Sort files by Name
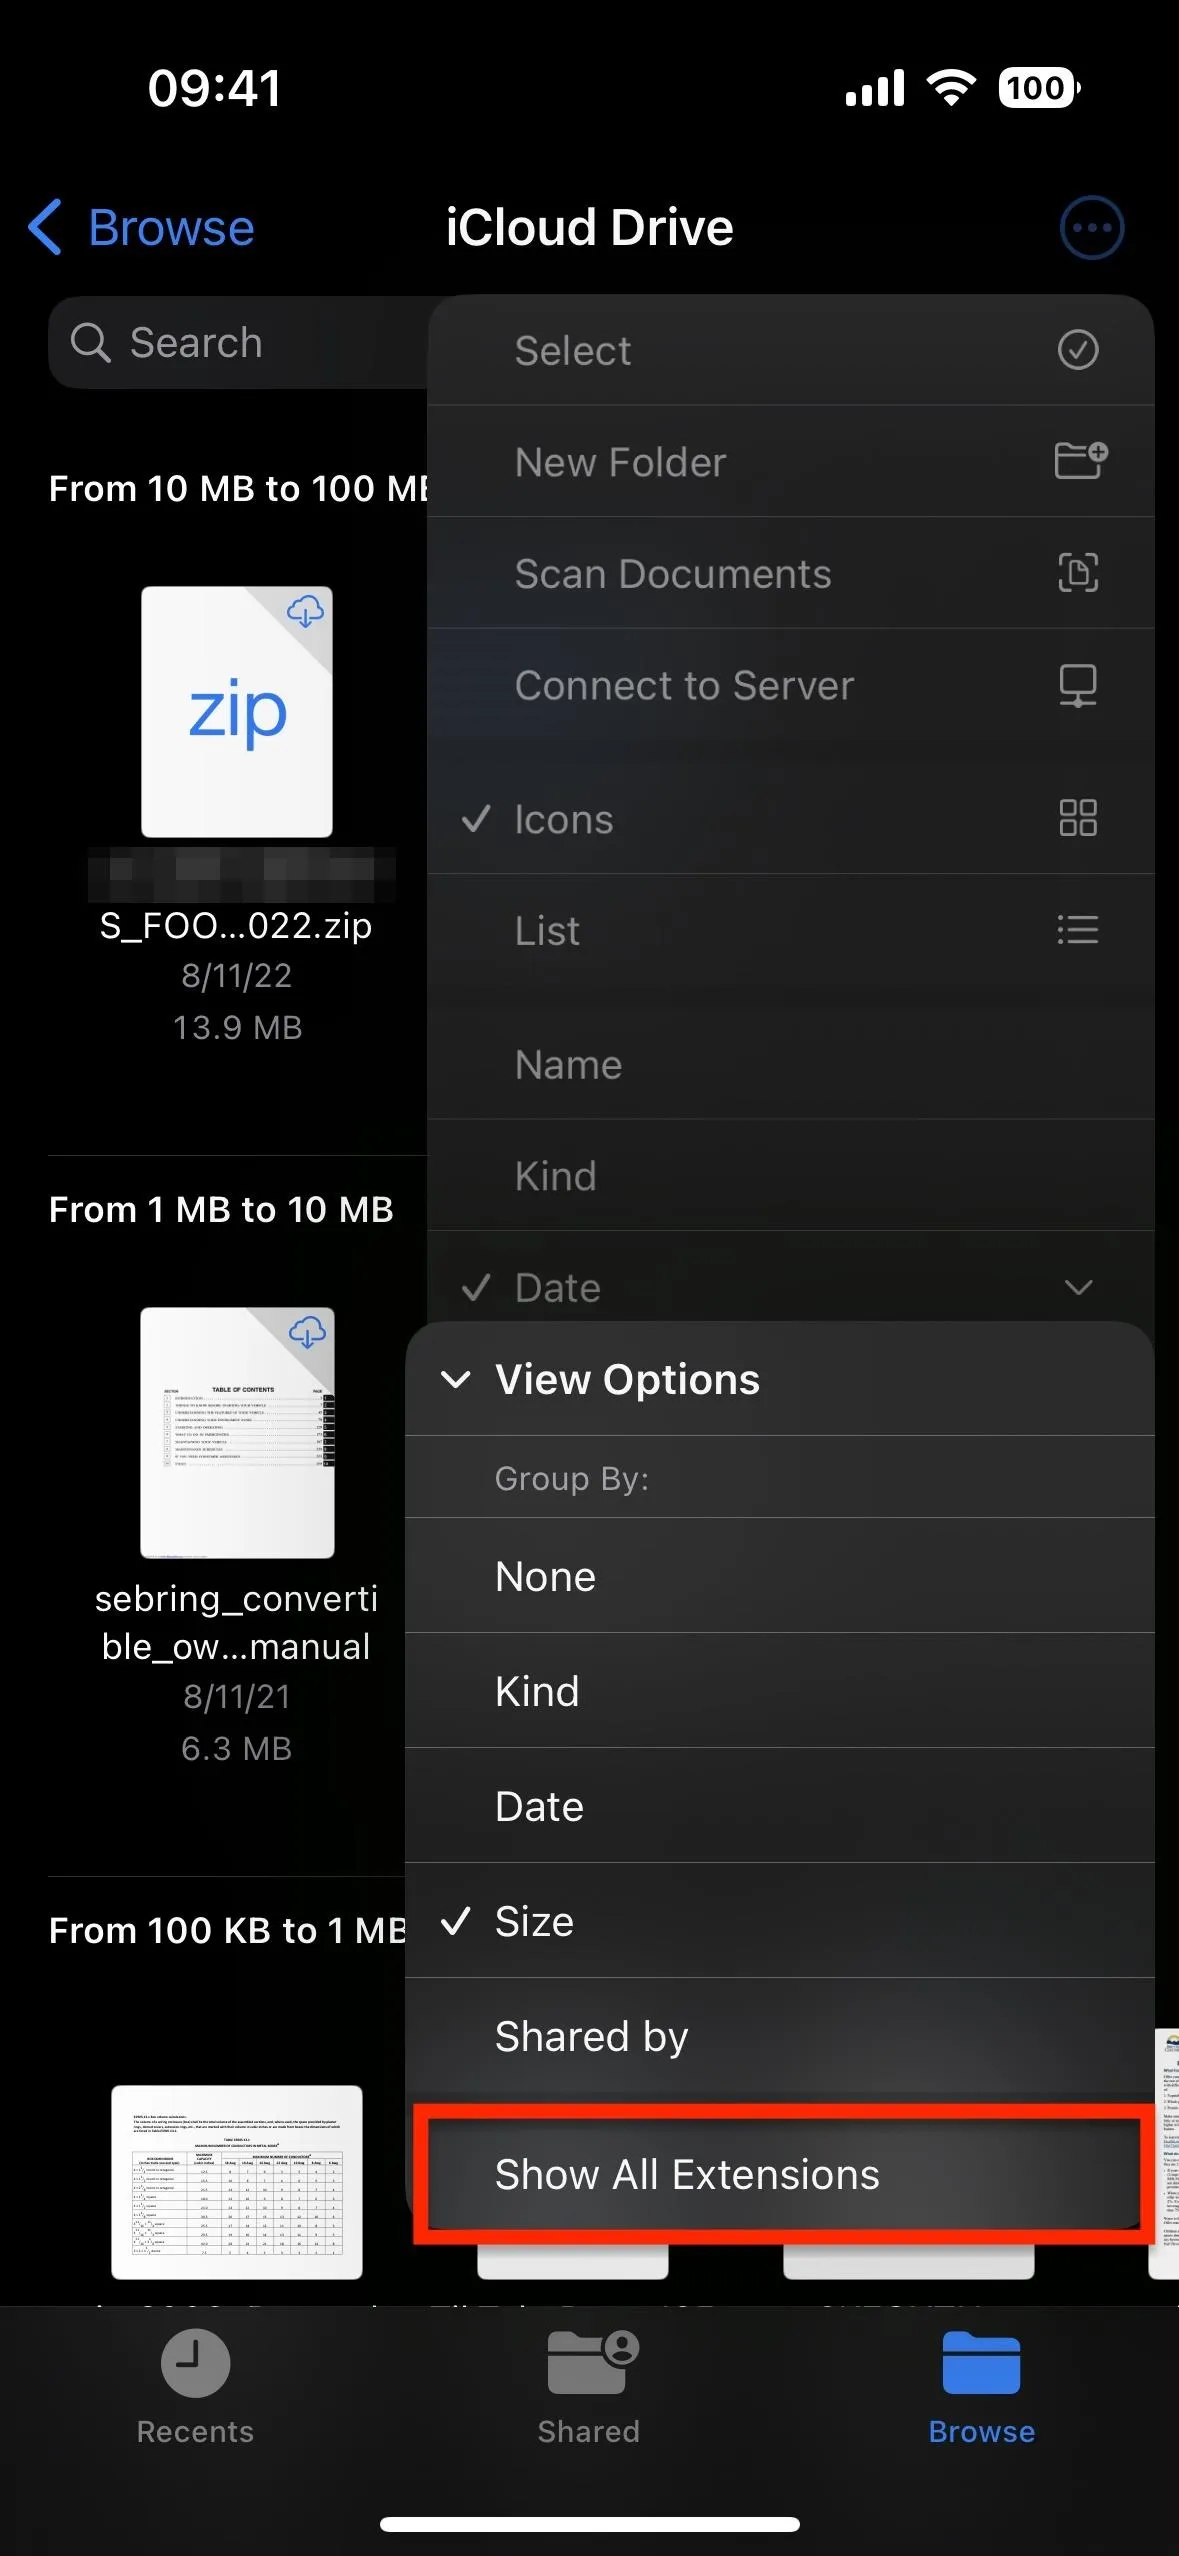This screenshot has height=2556, width=1179. click(x=791, y=1064)
